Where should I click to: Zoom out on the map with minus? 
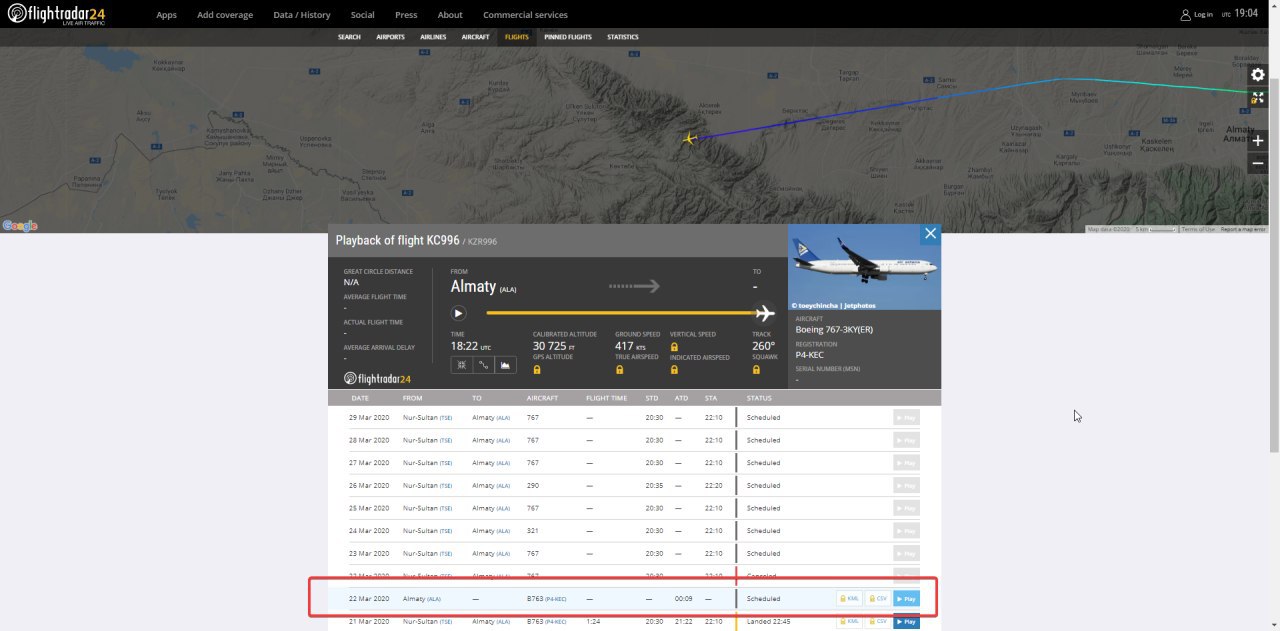(1258, 163)
